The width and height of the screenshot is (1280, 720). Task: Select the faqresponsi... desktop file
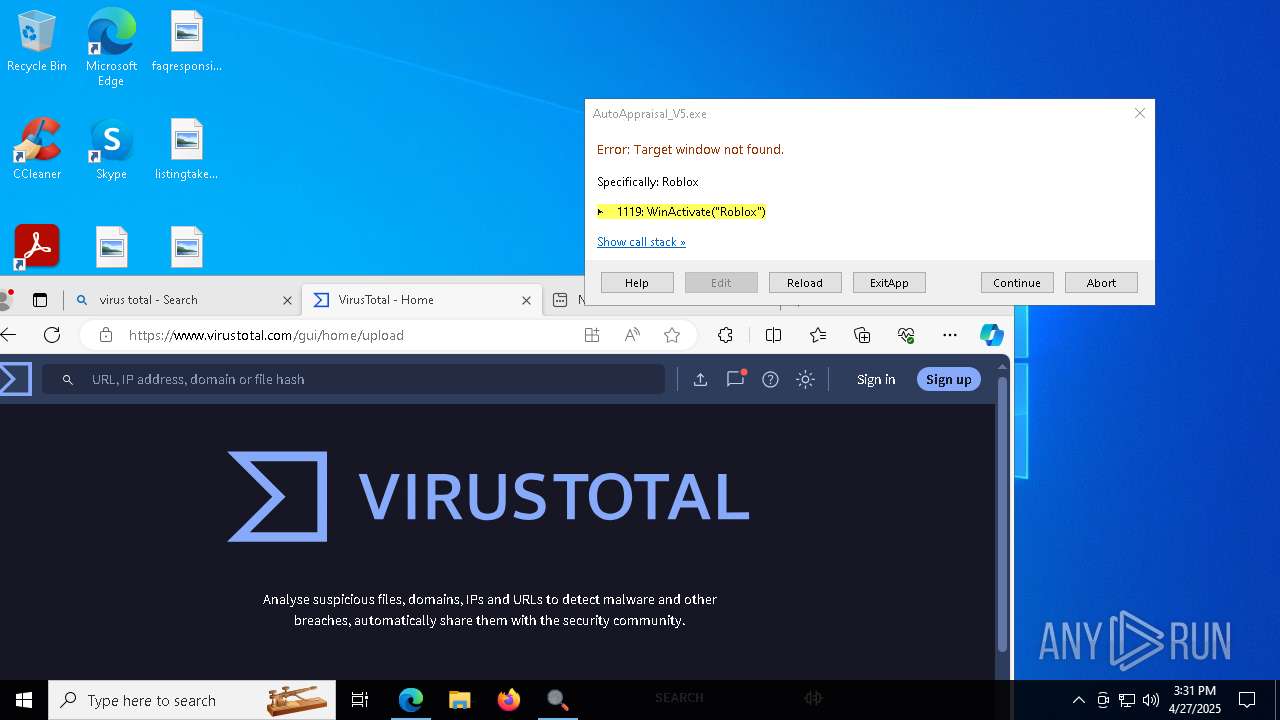[186, 42]
